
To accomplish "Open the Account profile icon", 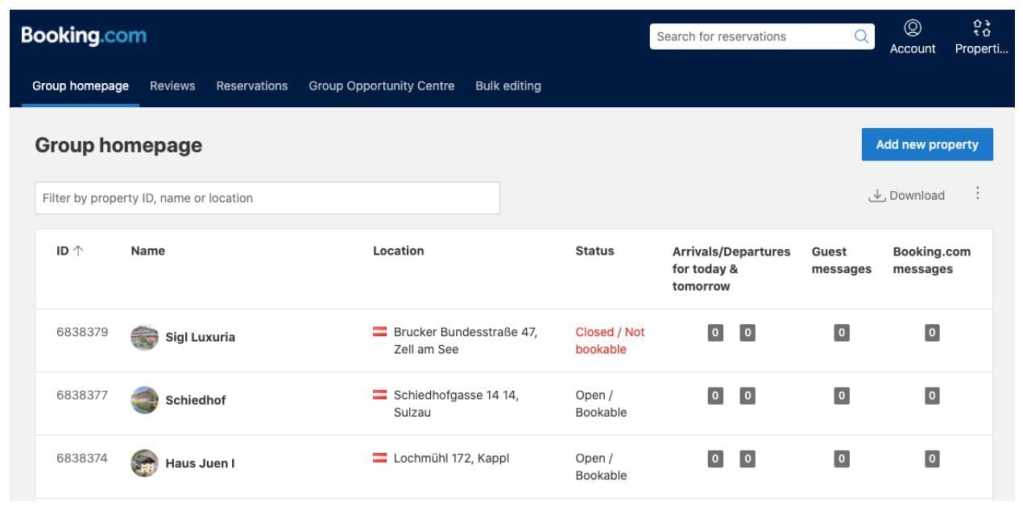I will click(912, 28).
